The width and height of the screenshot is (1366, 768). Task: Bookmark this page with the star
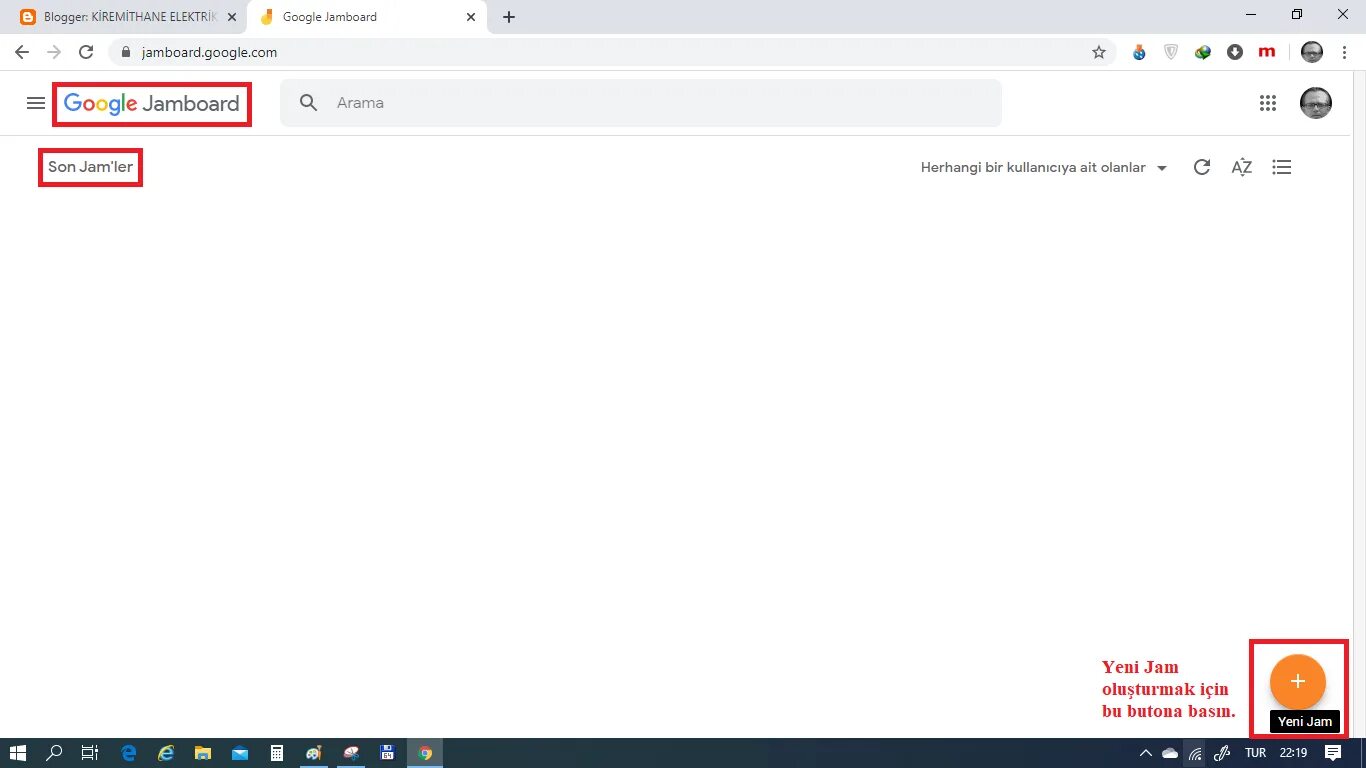tap(1099, 52)
